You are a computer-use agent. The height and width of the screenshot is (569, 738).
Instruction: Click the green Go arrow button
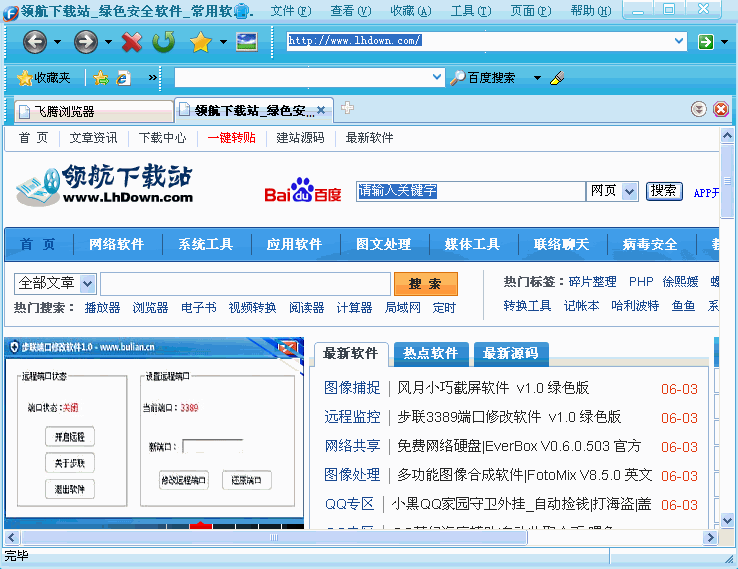click(706, 41)
